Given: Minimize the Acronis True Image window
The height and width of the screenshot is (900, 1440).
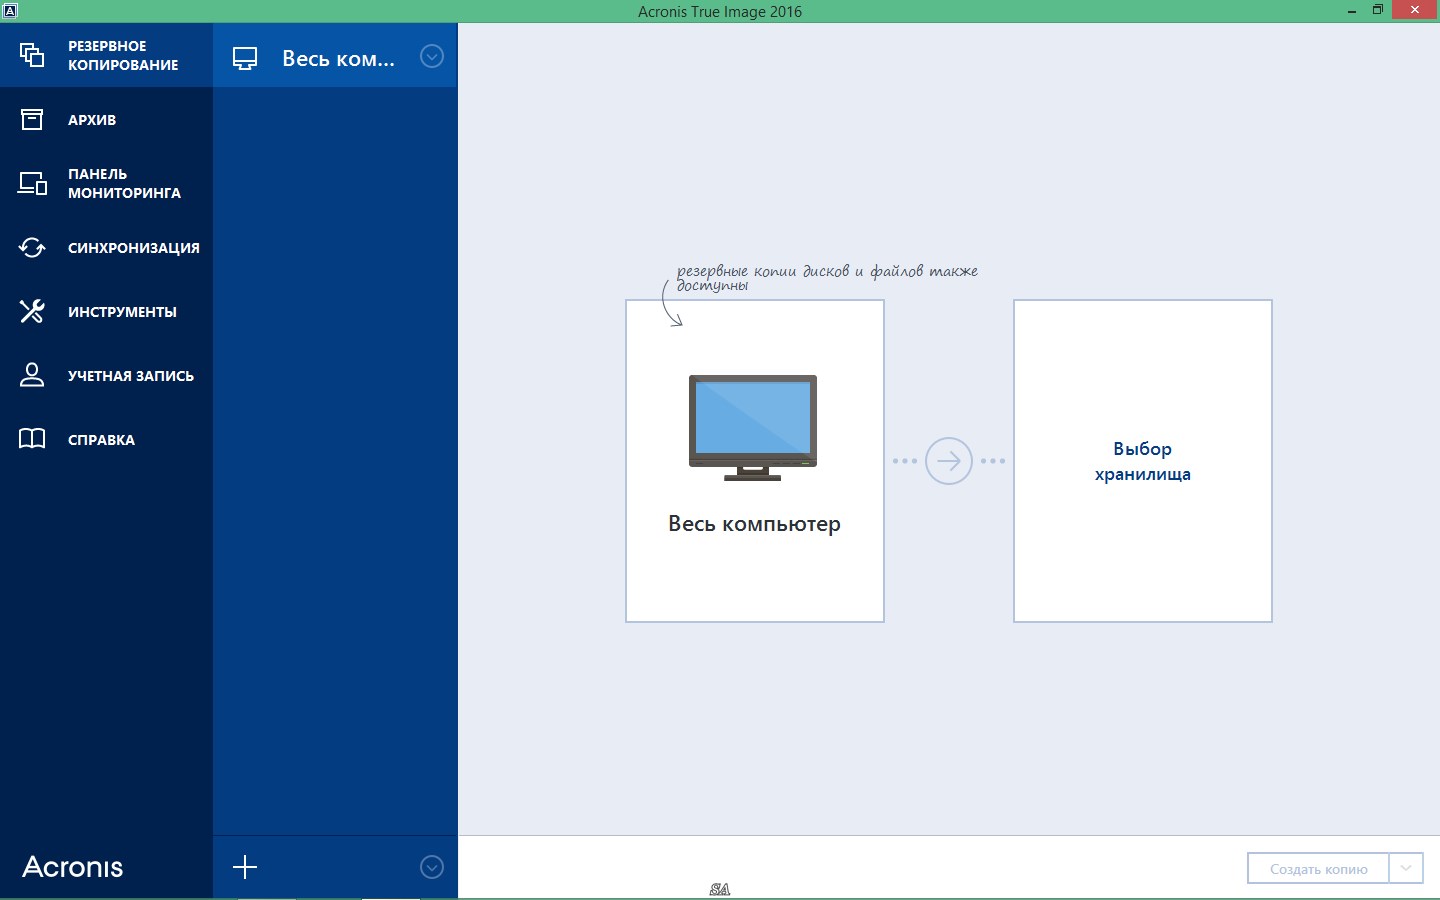Looking at the screenshot, I should click(1352, 11).
